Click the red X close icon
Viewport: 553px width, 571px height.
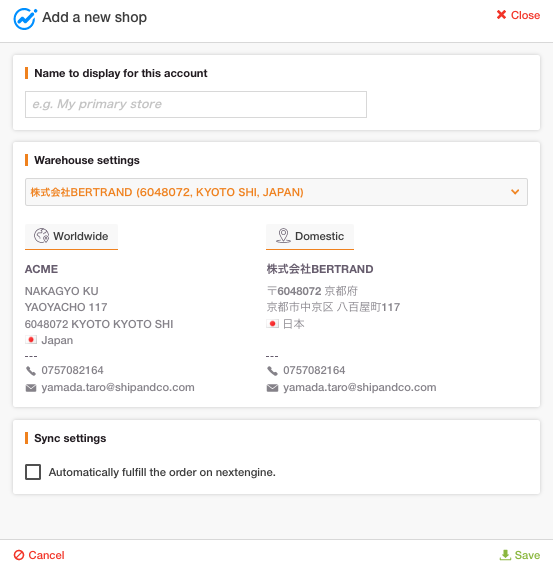coord(501,15)
